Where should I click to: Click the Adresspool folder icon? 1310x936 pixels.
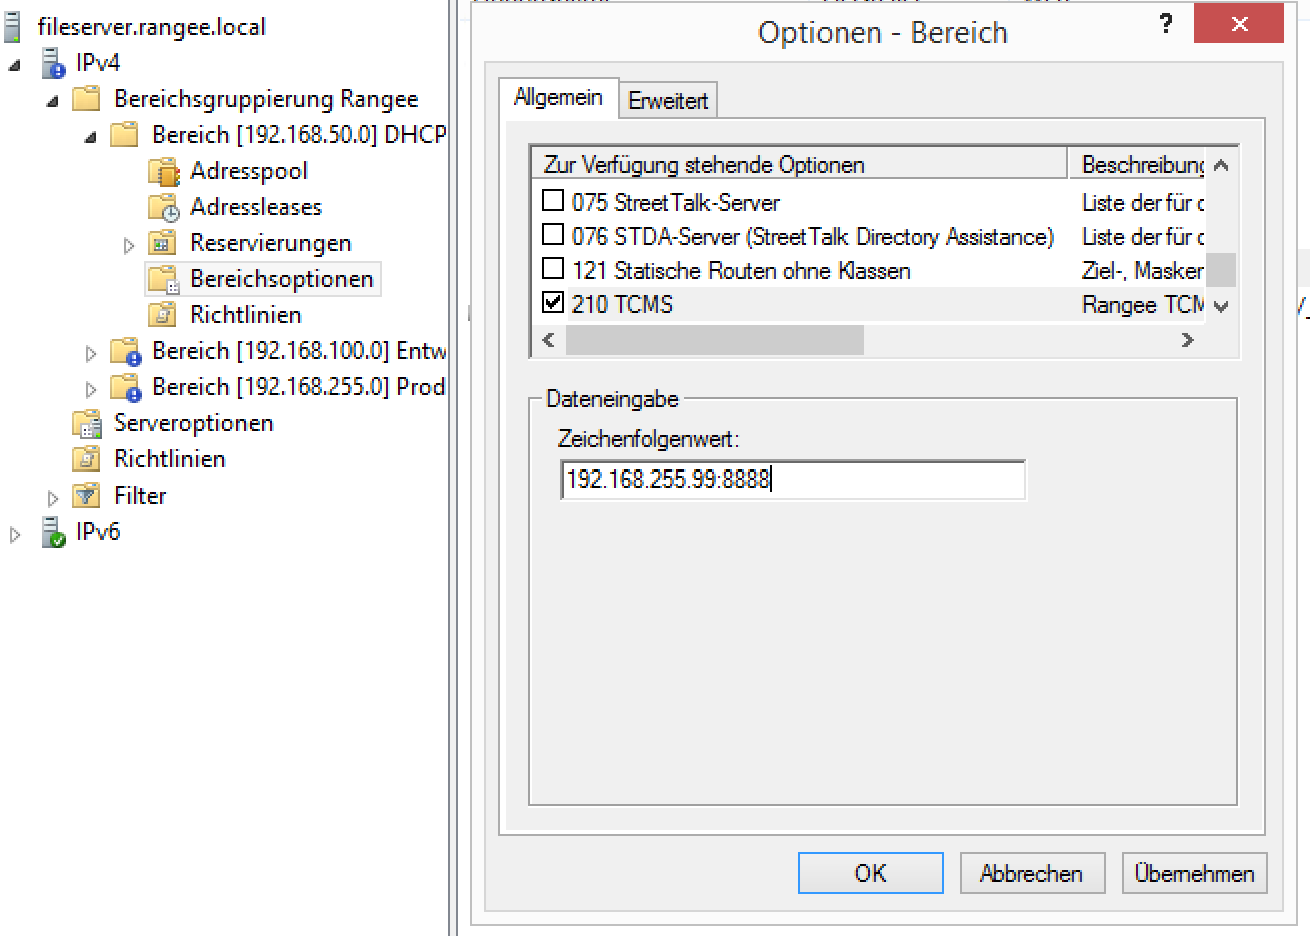[x=162, y=172]
